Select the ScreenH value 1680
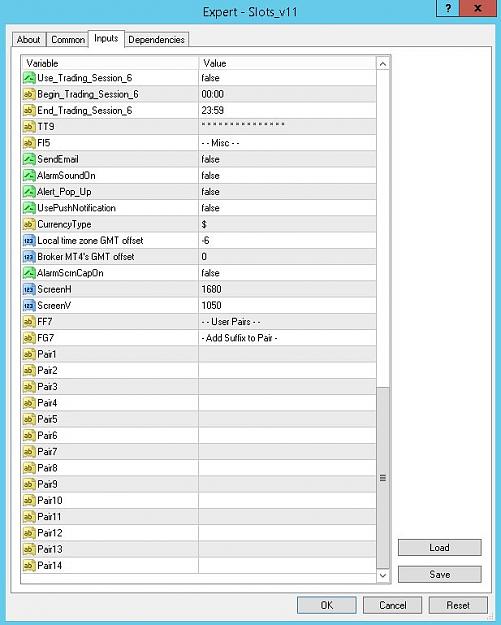The image size is (501, 625). point(287,289)
